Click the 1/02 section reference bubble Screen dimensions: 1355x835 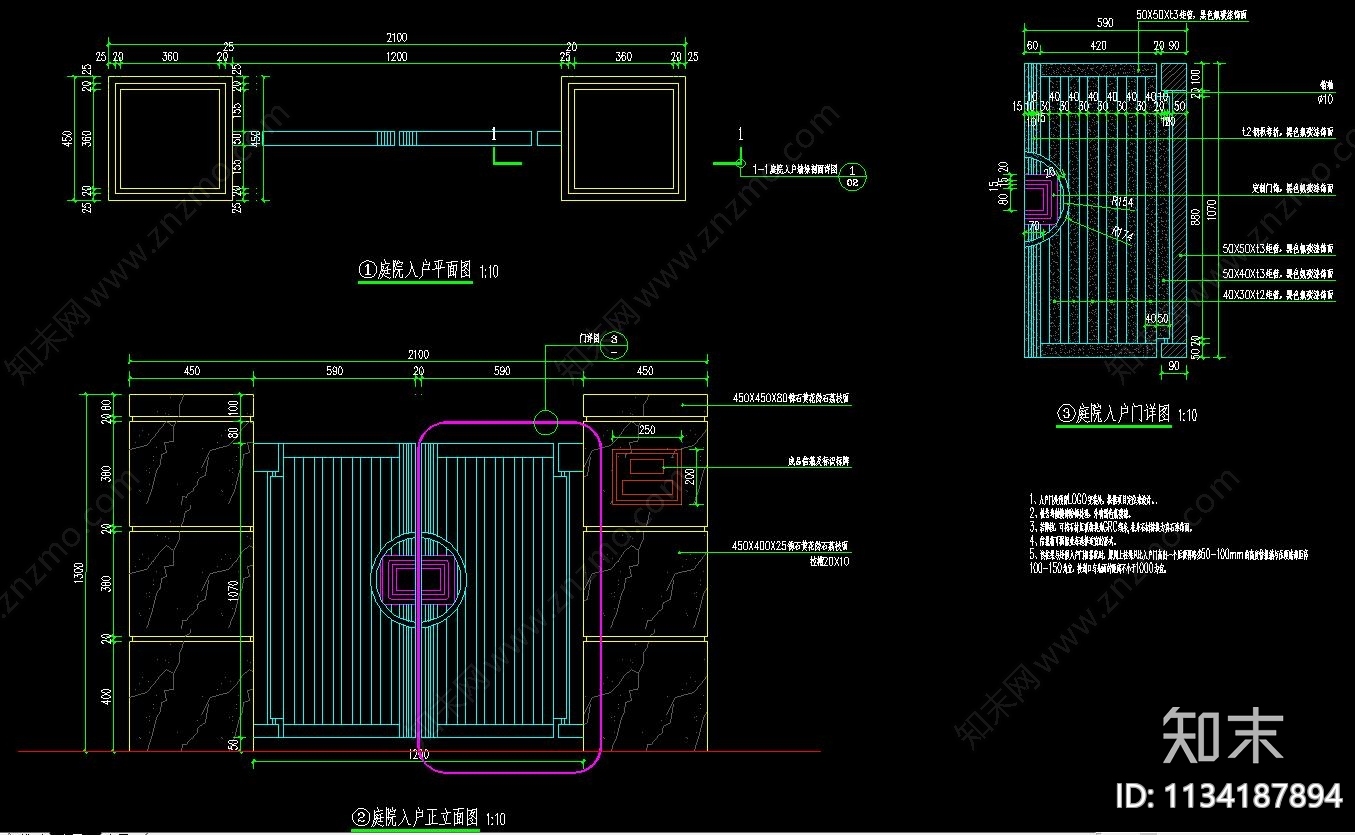click(852, 176)
